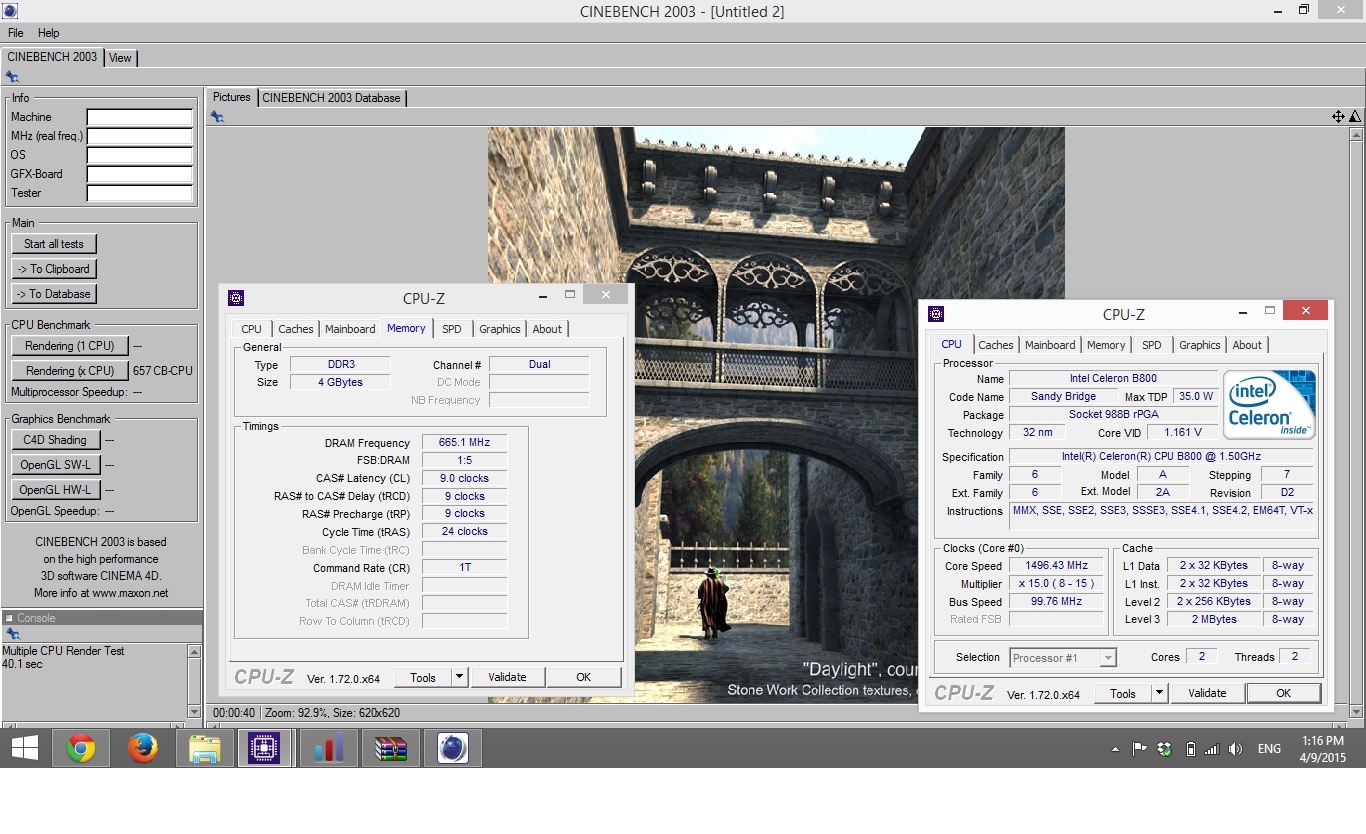This screenshot has width=1366, height=834.
Task: Click the OS input field
Action: pyautogui.click(x=139, y=155)
